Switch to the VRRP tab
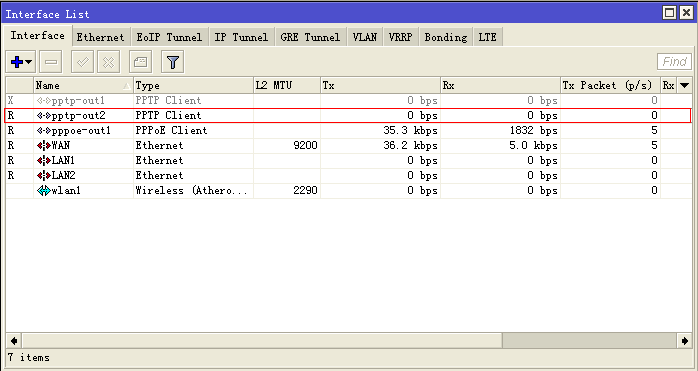The height and width of the screenshot is (371, 698). 400,37
